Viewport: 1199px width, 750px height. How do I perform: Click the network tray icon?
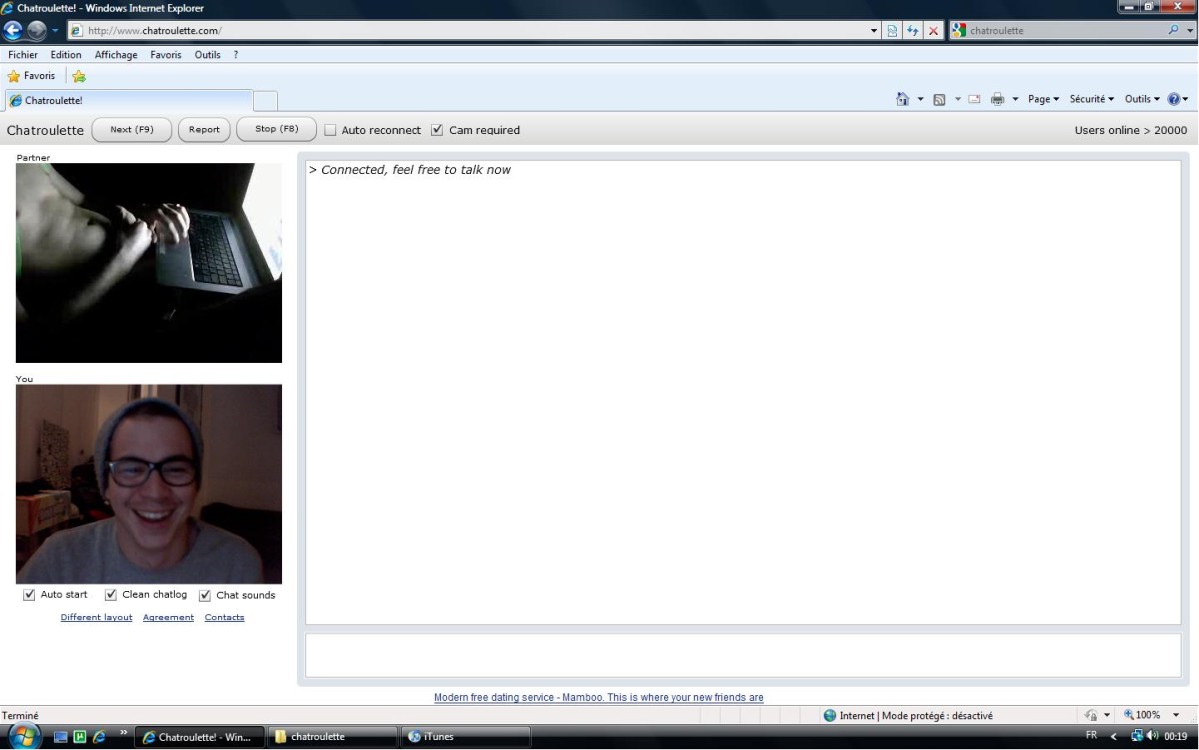click(x=1137, y=735)
